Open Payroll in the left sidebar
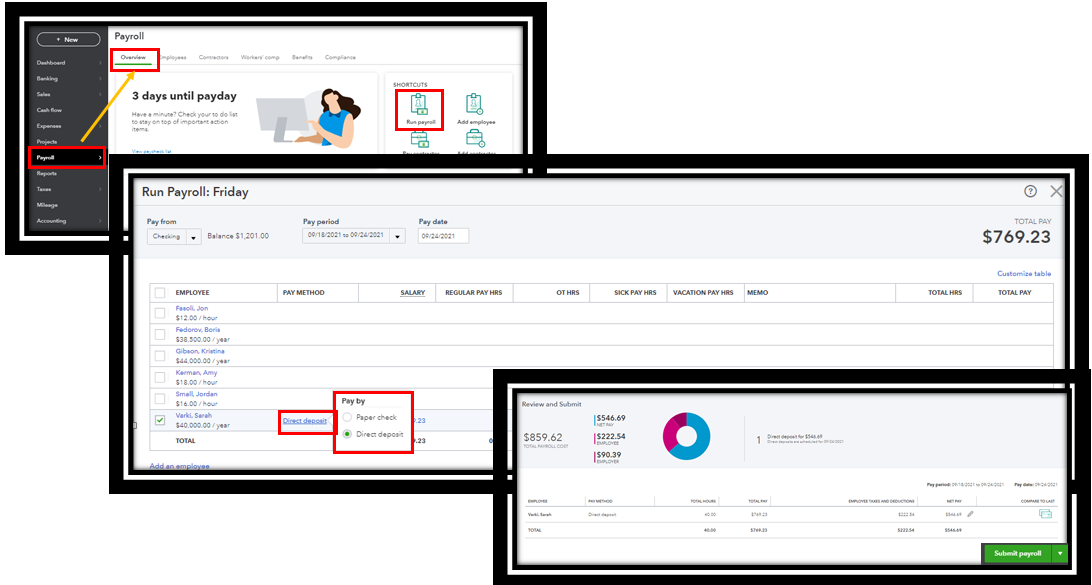1092x585 pixels. point(67,157)
